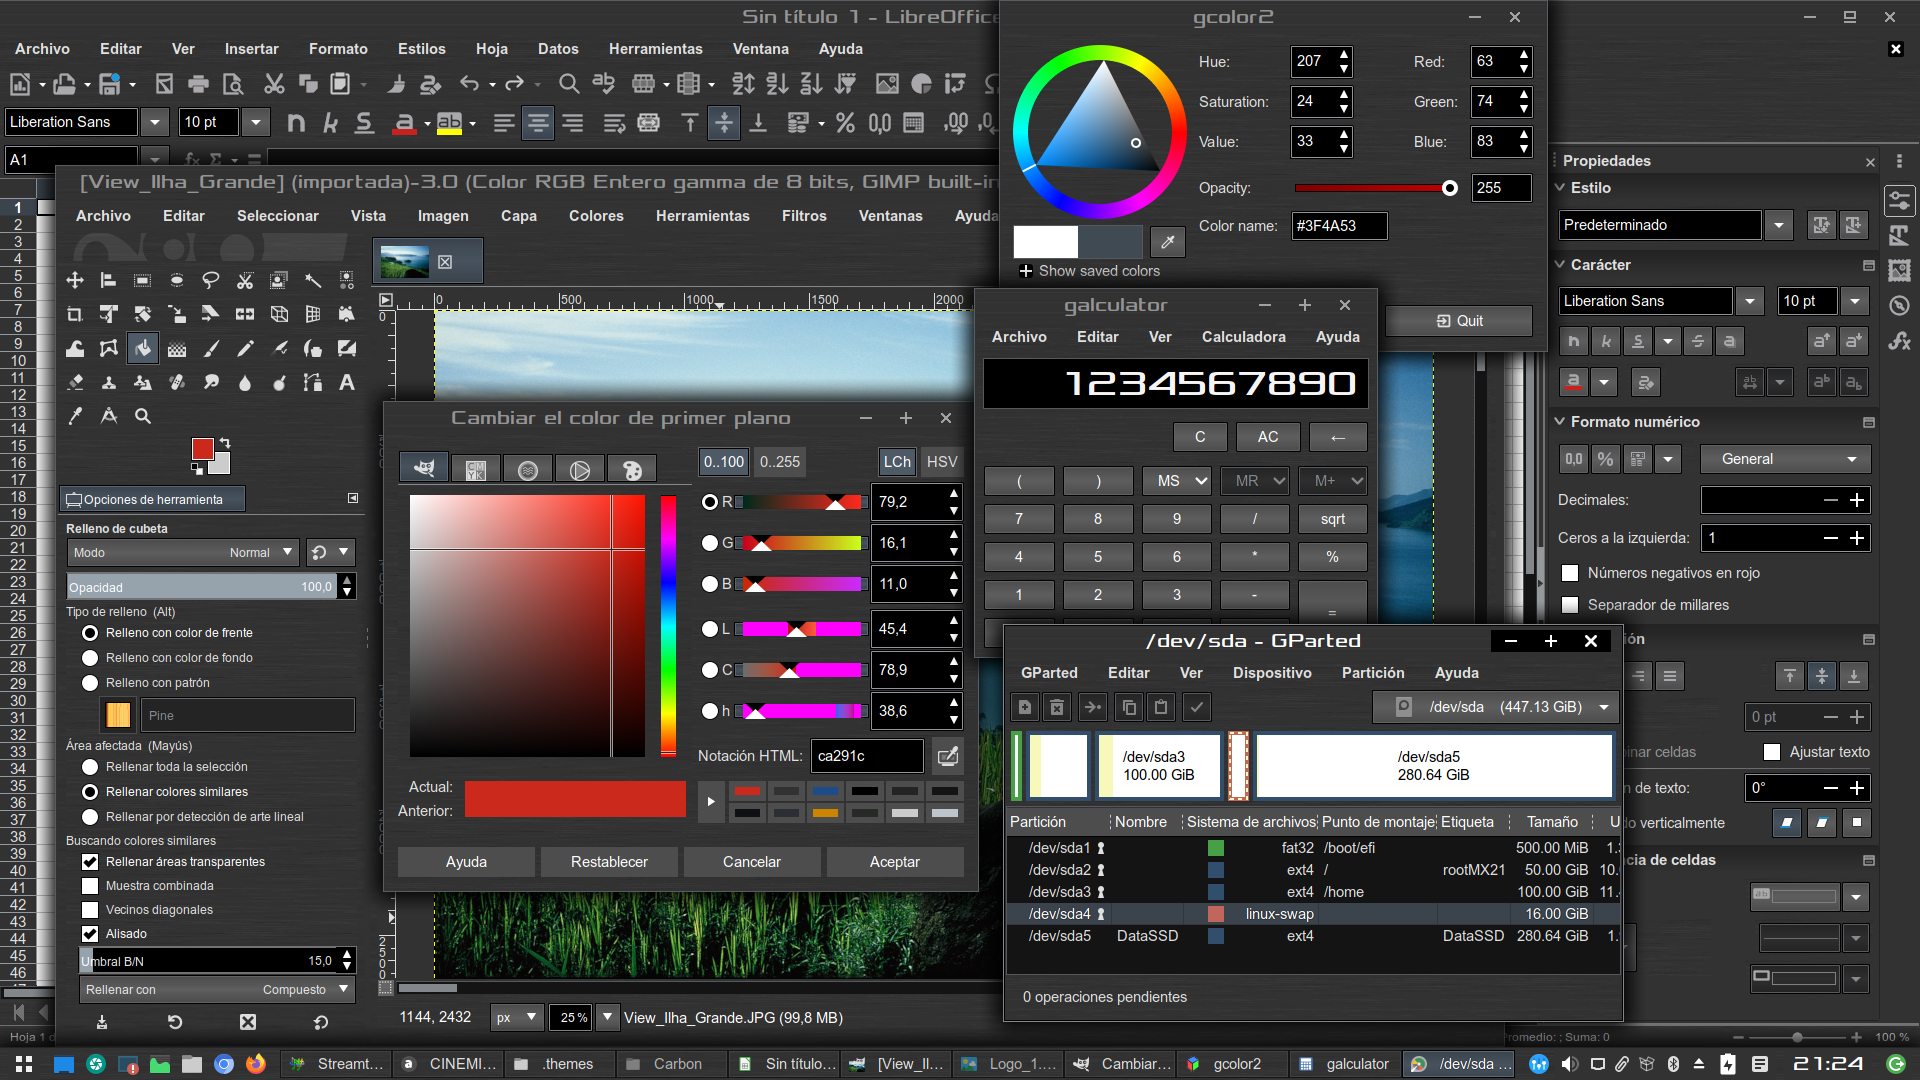Click the Restablecer button
This screenshot has width=1920, height=1080.
coord(609,862)
